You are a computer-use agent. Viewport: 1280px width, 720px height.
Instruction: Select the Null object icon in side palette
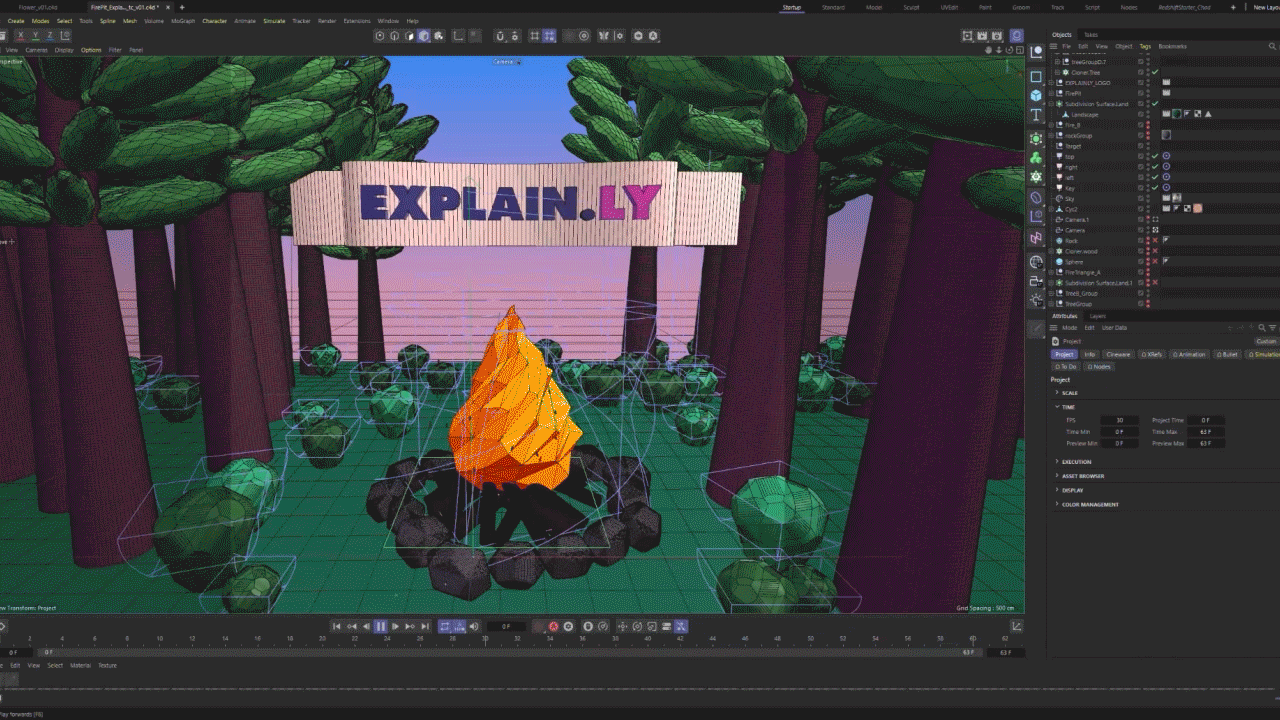pos(1036,51)
